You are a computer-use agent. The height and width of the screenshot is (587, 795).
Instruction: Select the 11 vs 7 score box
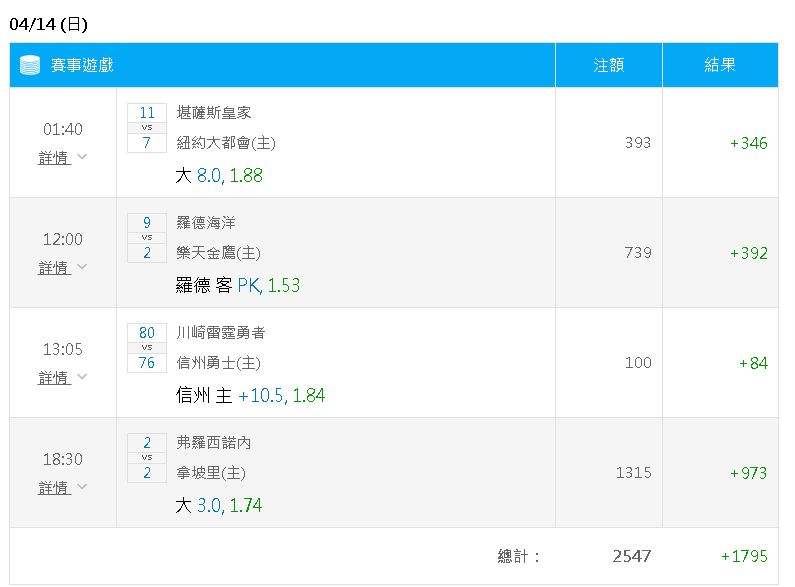pyautogui.click(x=147, y=128)
